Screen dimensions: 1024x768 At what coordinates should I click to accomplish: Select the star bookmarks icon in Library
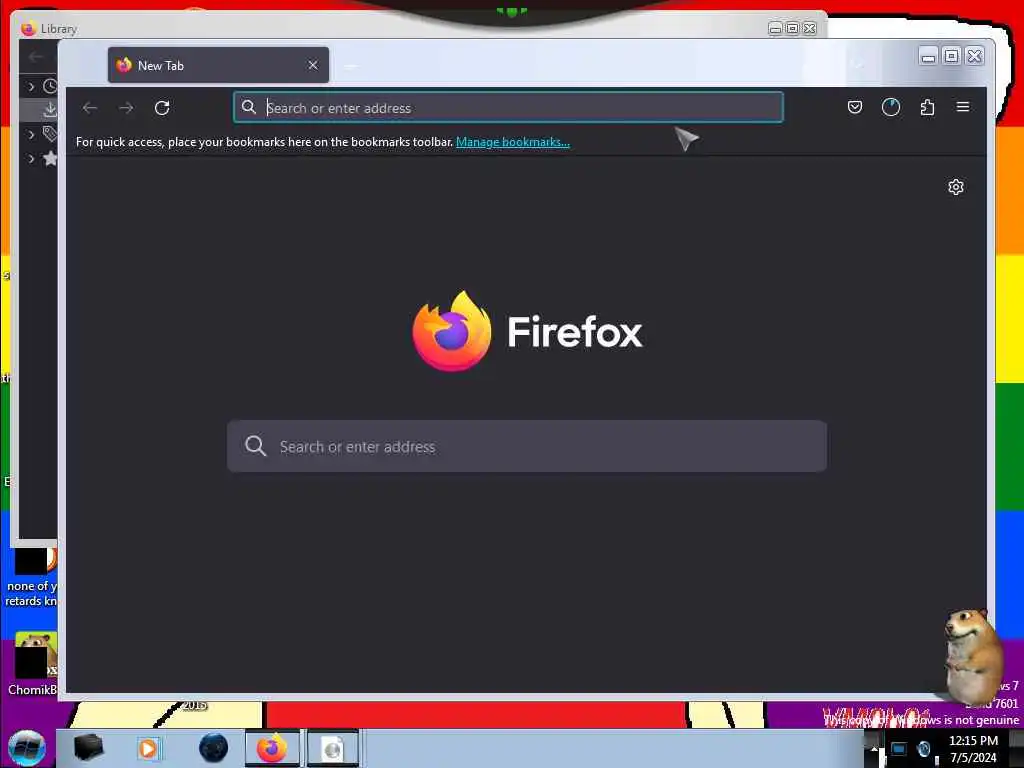(50, 158)
